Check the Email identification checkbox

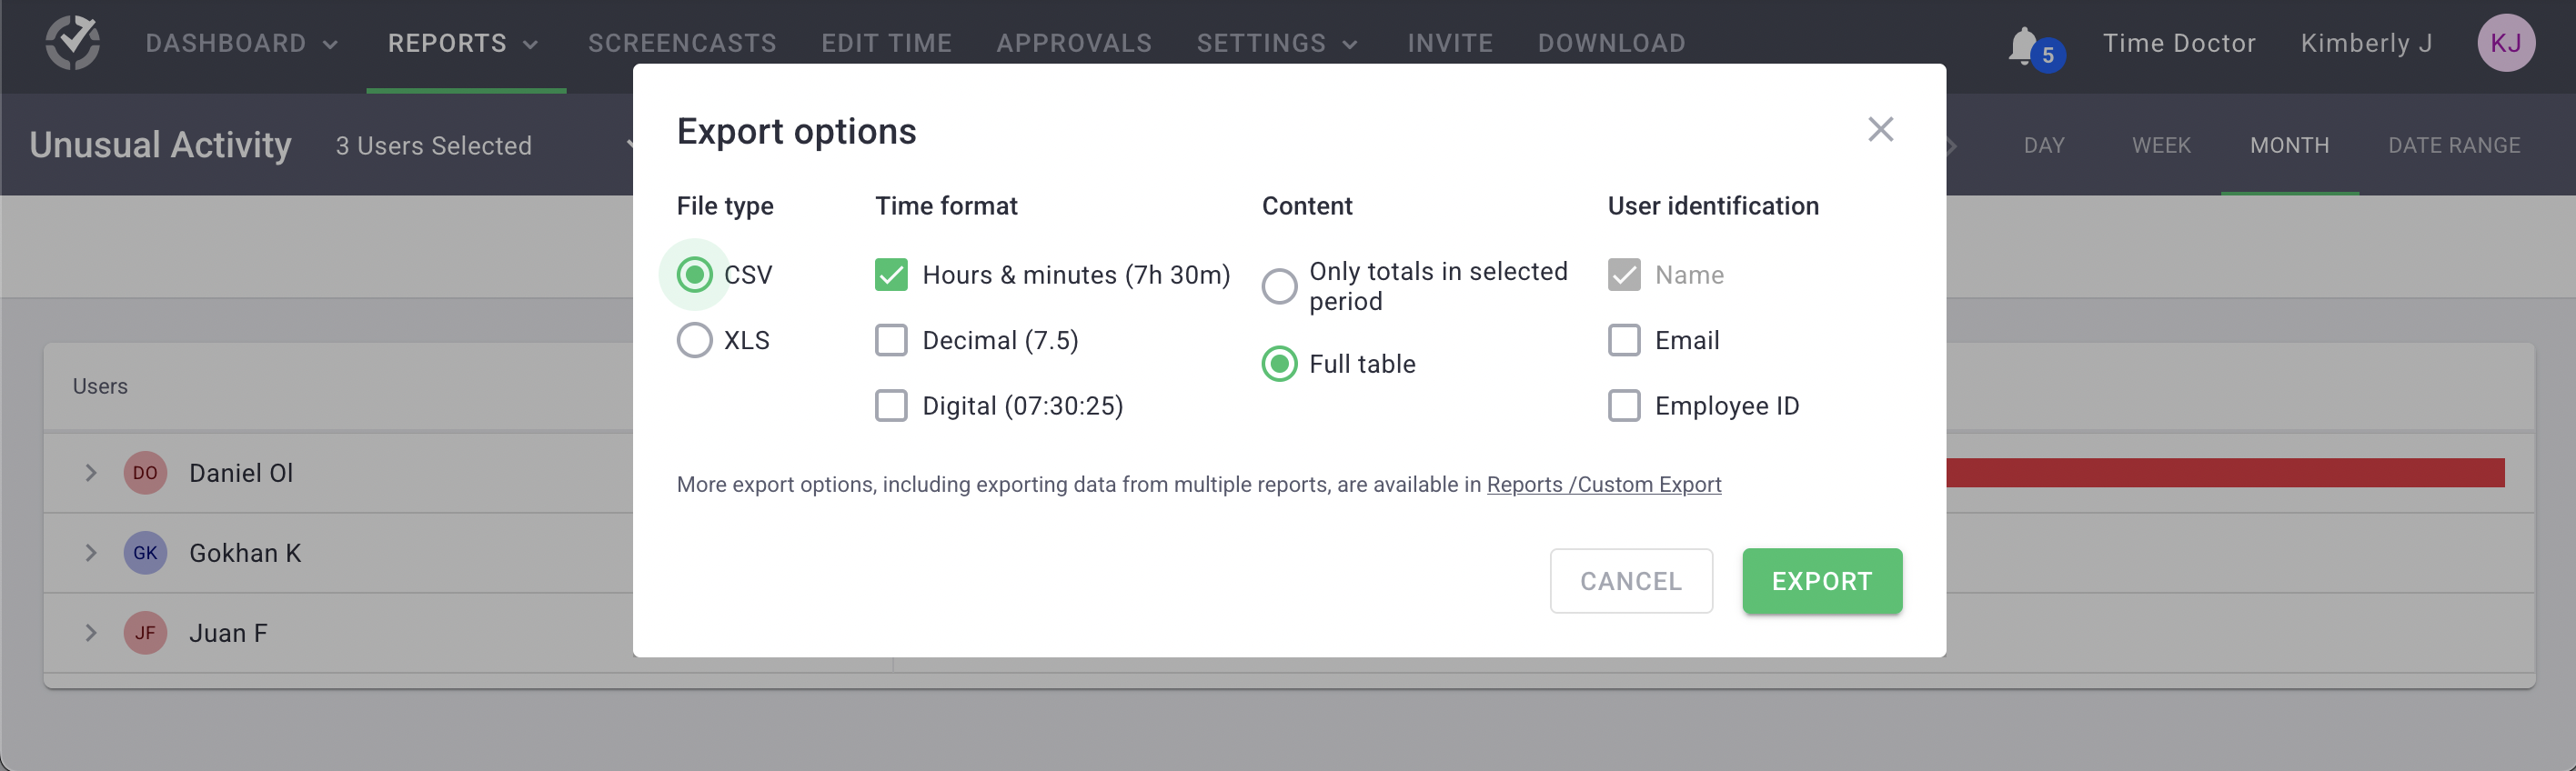(1624, 340)
